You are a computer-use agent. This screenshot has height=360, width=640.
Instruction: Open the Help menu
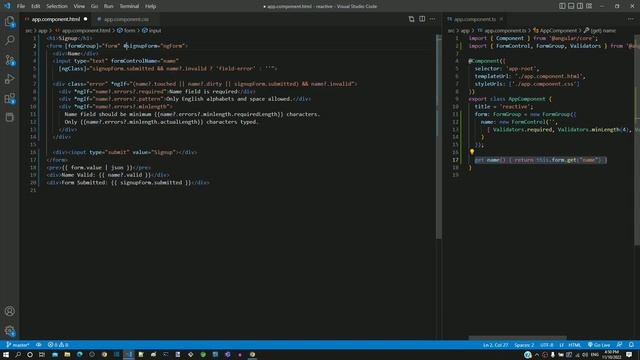(151, 6)
